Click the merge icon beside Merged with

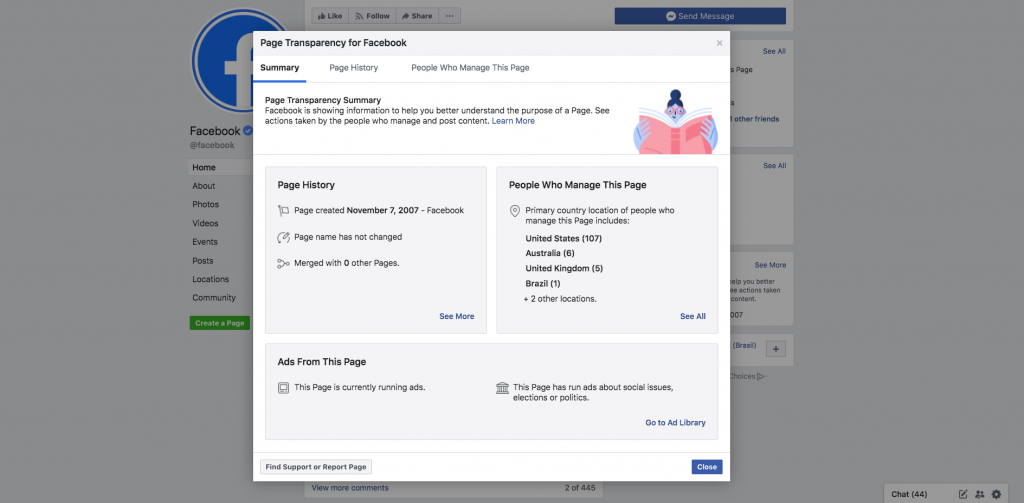tap(283, 263)
